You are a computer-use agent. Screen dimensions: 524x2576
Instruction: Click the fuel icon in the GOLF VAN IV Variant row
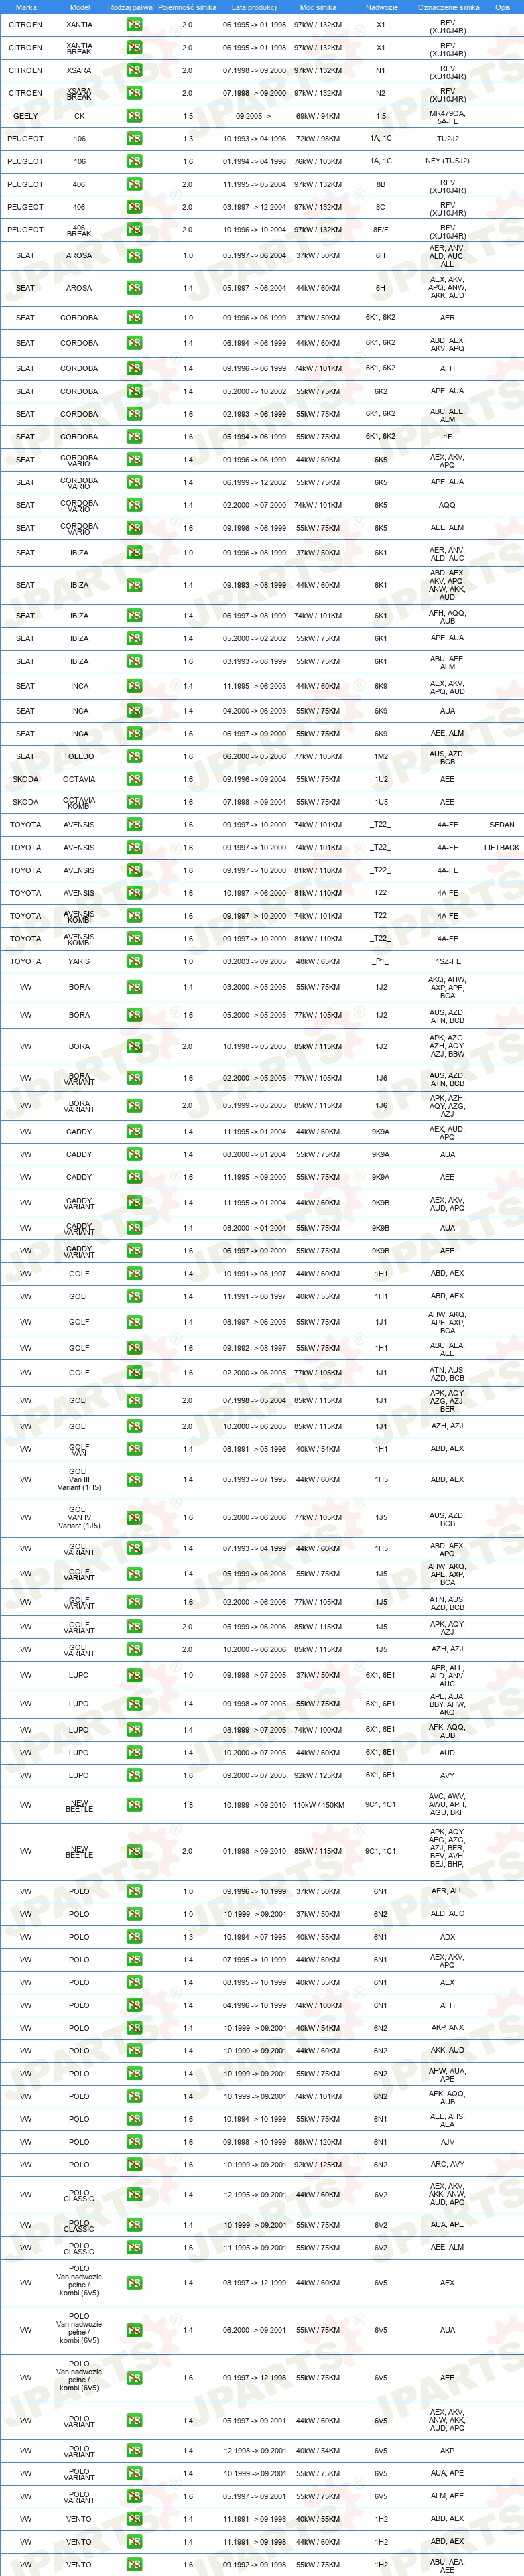[134, 1518]
